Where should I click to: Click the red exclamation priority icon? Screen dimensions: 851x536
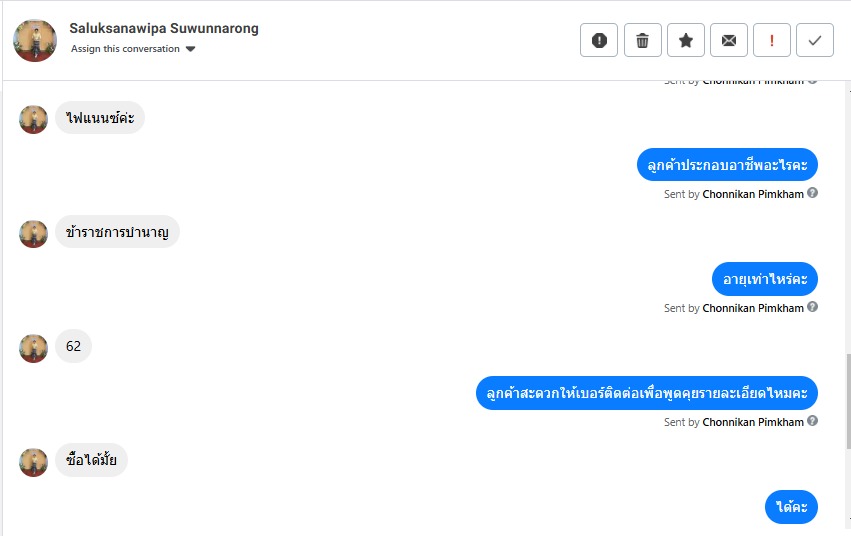[772, 40]
